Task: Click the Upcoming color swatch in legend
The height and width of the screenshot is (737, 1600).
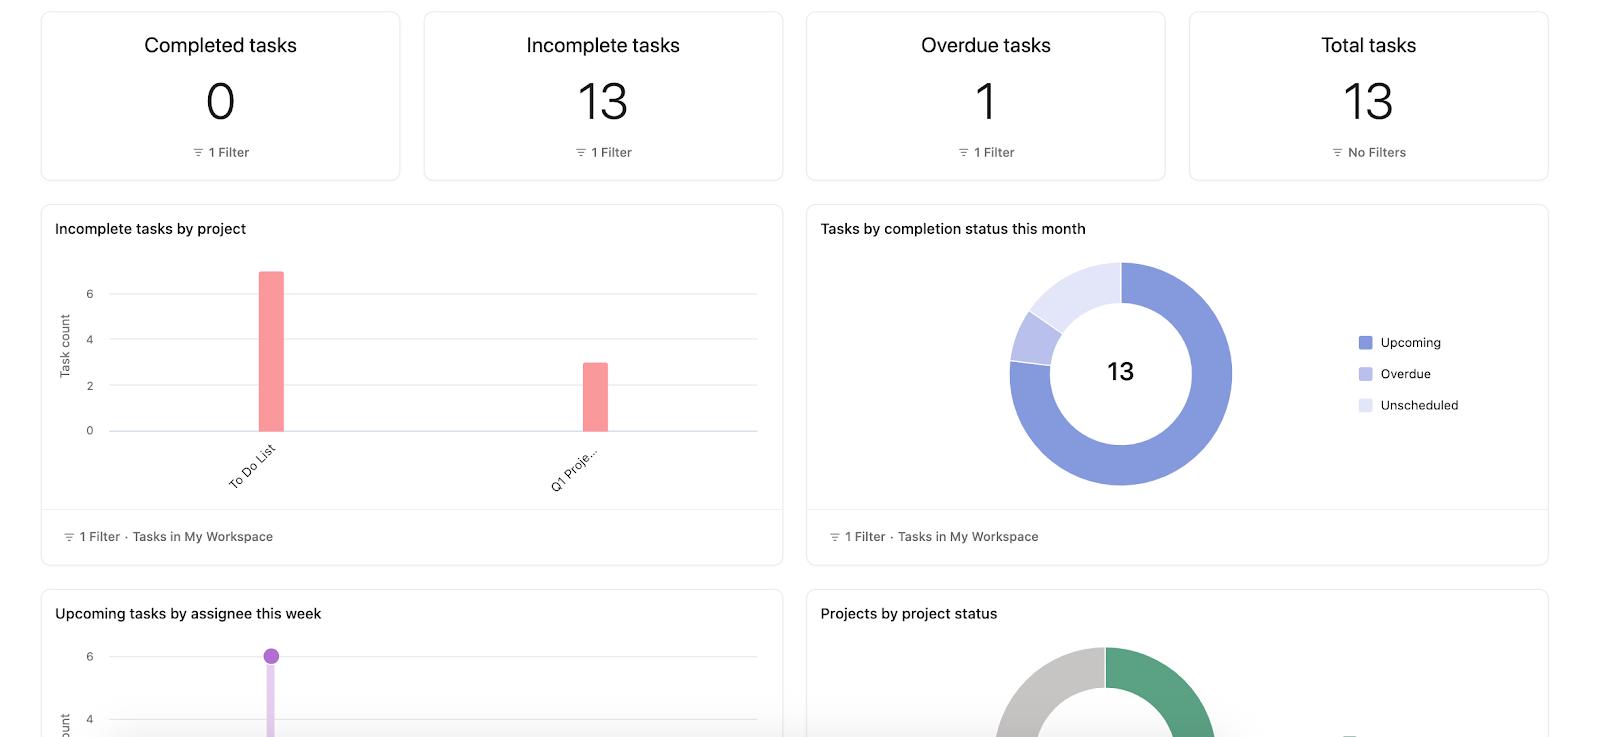Action: click(1365, 343)
